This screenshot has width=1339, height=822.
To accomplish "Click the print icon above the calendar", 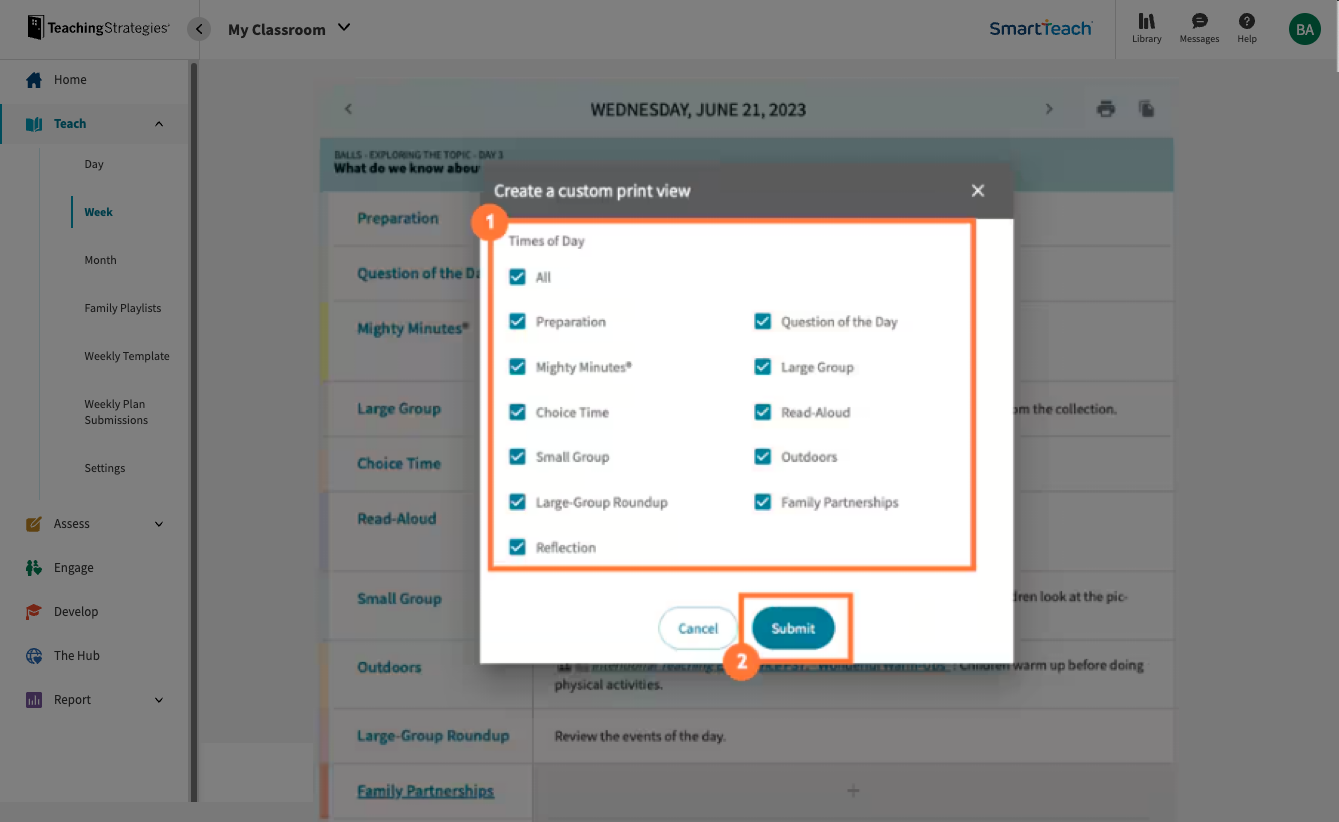I will (x=1106, y=109).
